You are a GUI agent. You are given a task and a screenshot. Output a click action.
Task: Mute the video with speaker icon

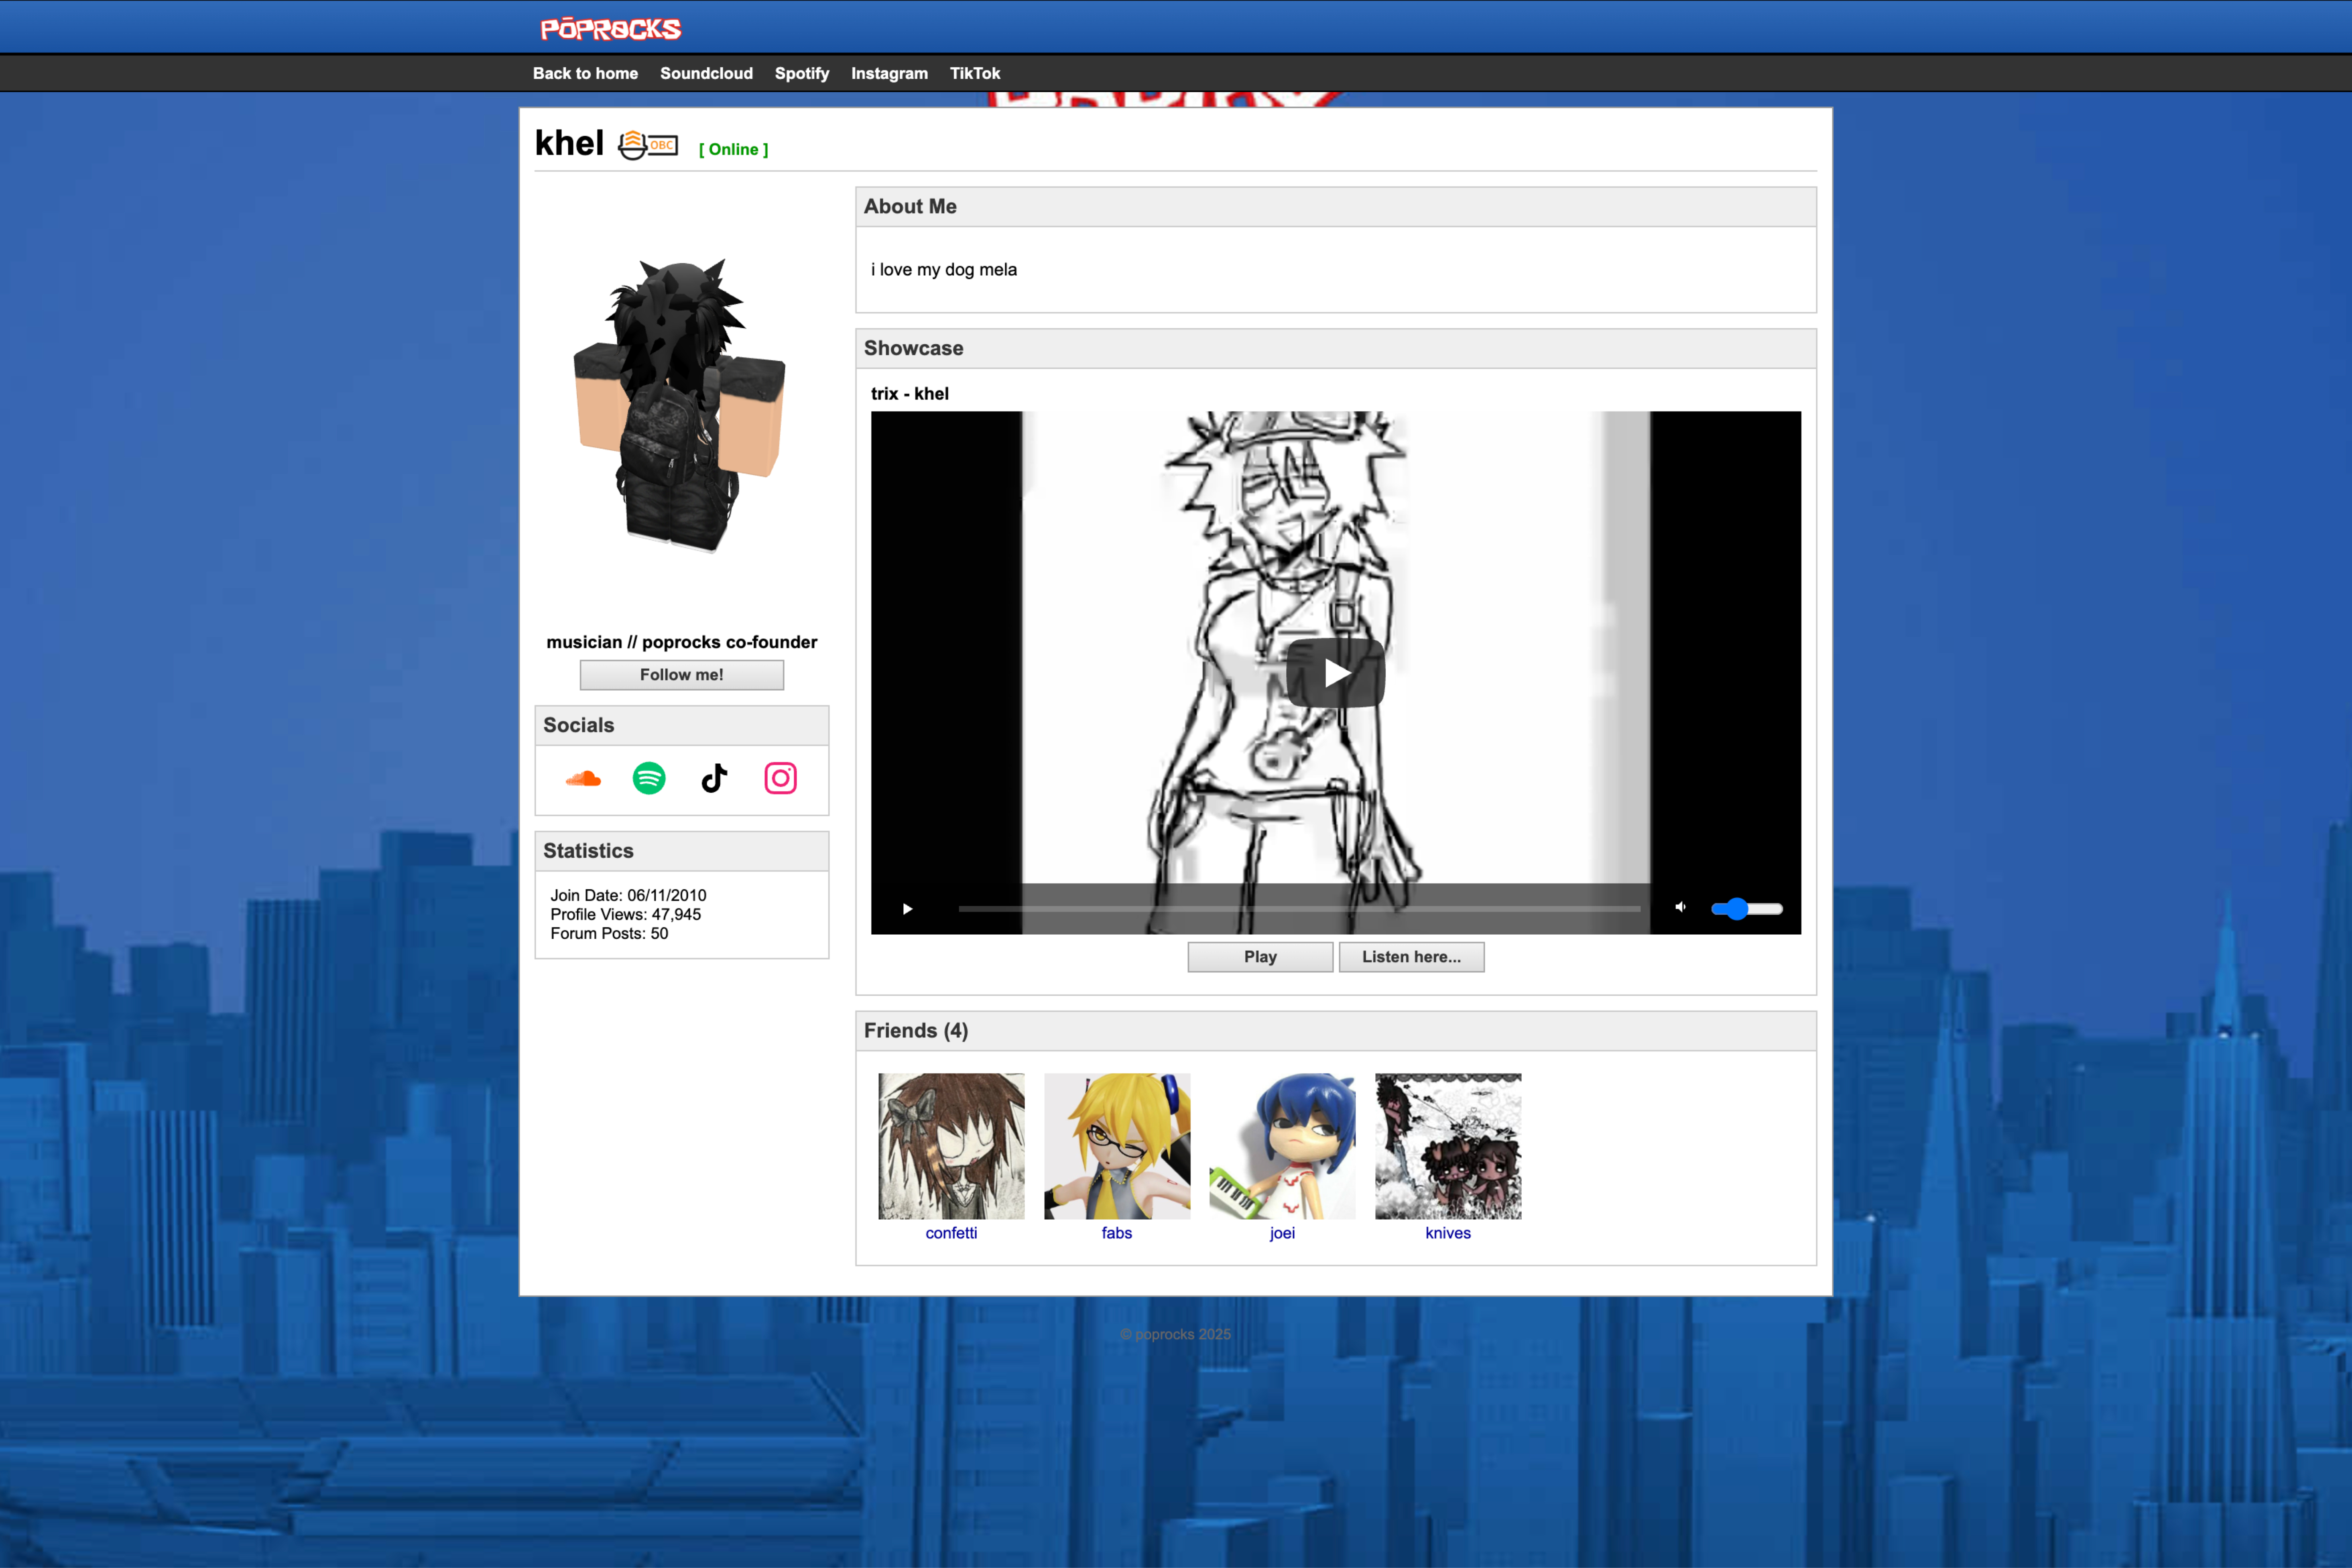click(1680, 908)
